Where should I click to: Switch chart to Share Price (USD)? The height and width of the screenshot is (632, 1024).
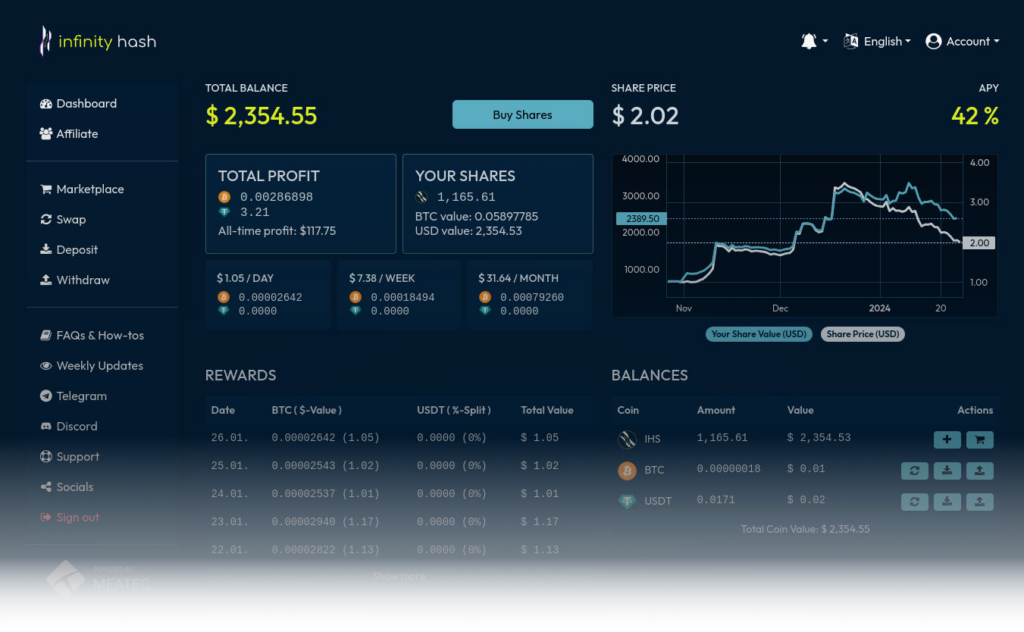862,334
